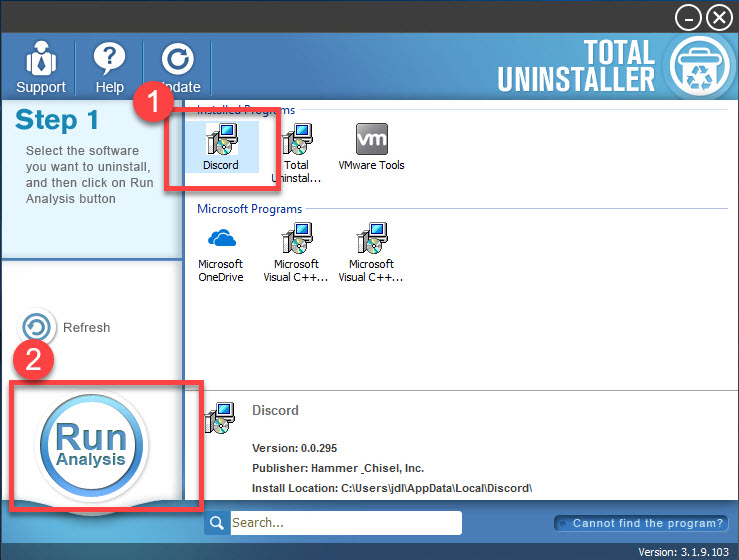739x560 pixels.
Task: Click the 'Discord' title in details panel
Action: point(275,410)
